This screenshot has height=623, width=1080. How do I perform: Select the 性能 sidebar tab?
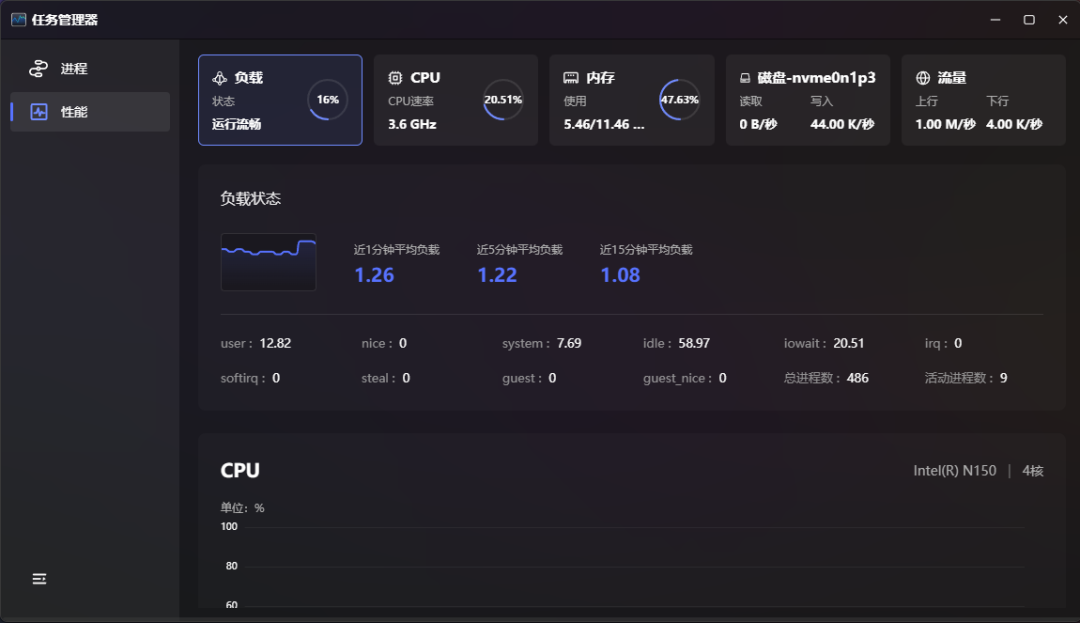[x=90, y=112]
